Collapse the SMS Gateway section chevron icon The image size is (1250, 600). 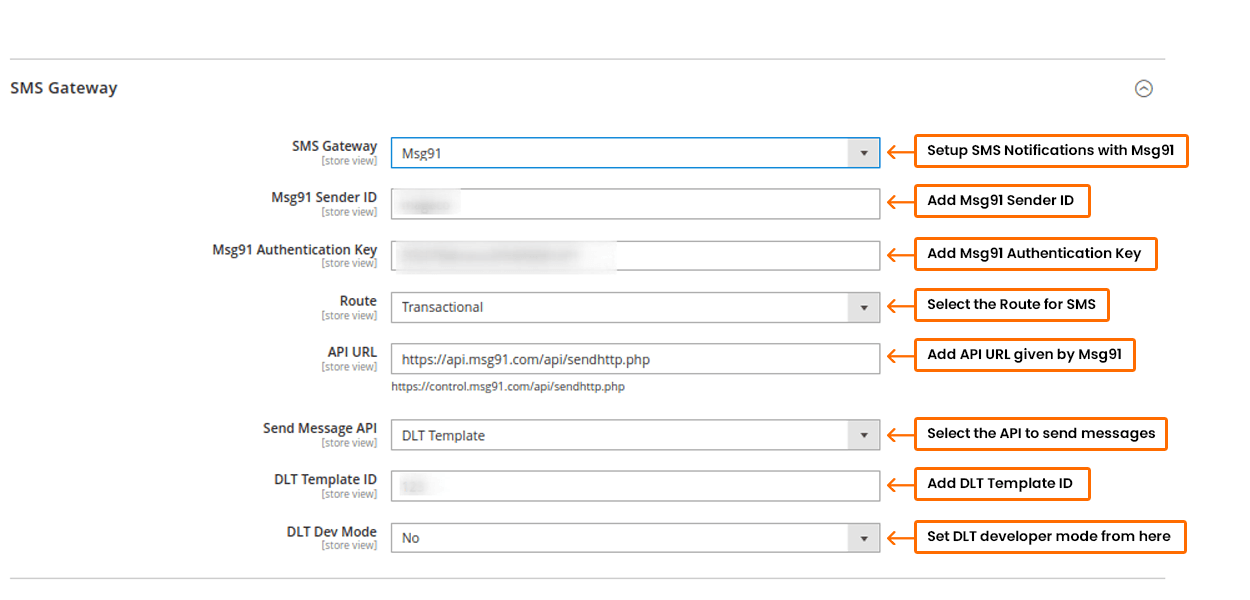coord(1143,89)
